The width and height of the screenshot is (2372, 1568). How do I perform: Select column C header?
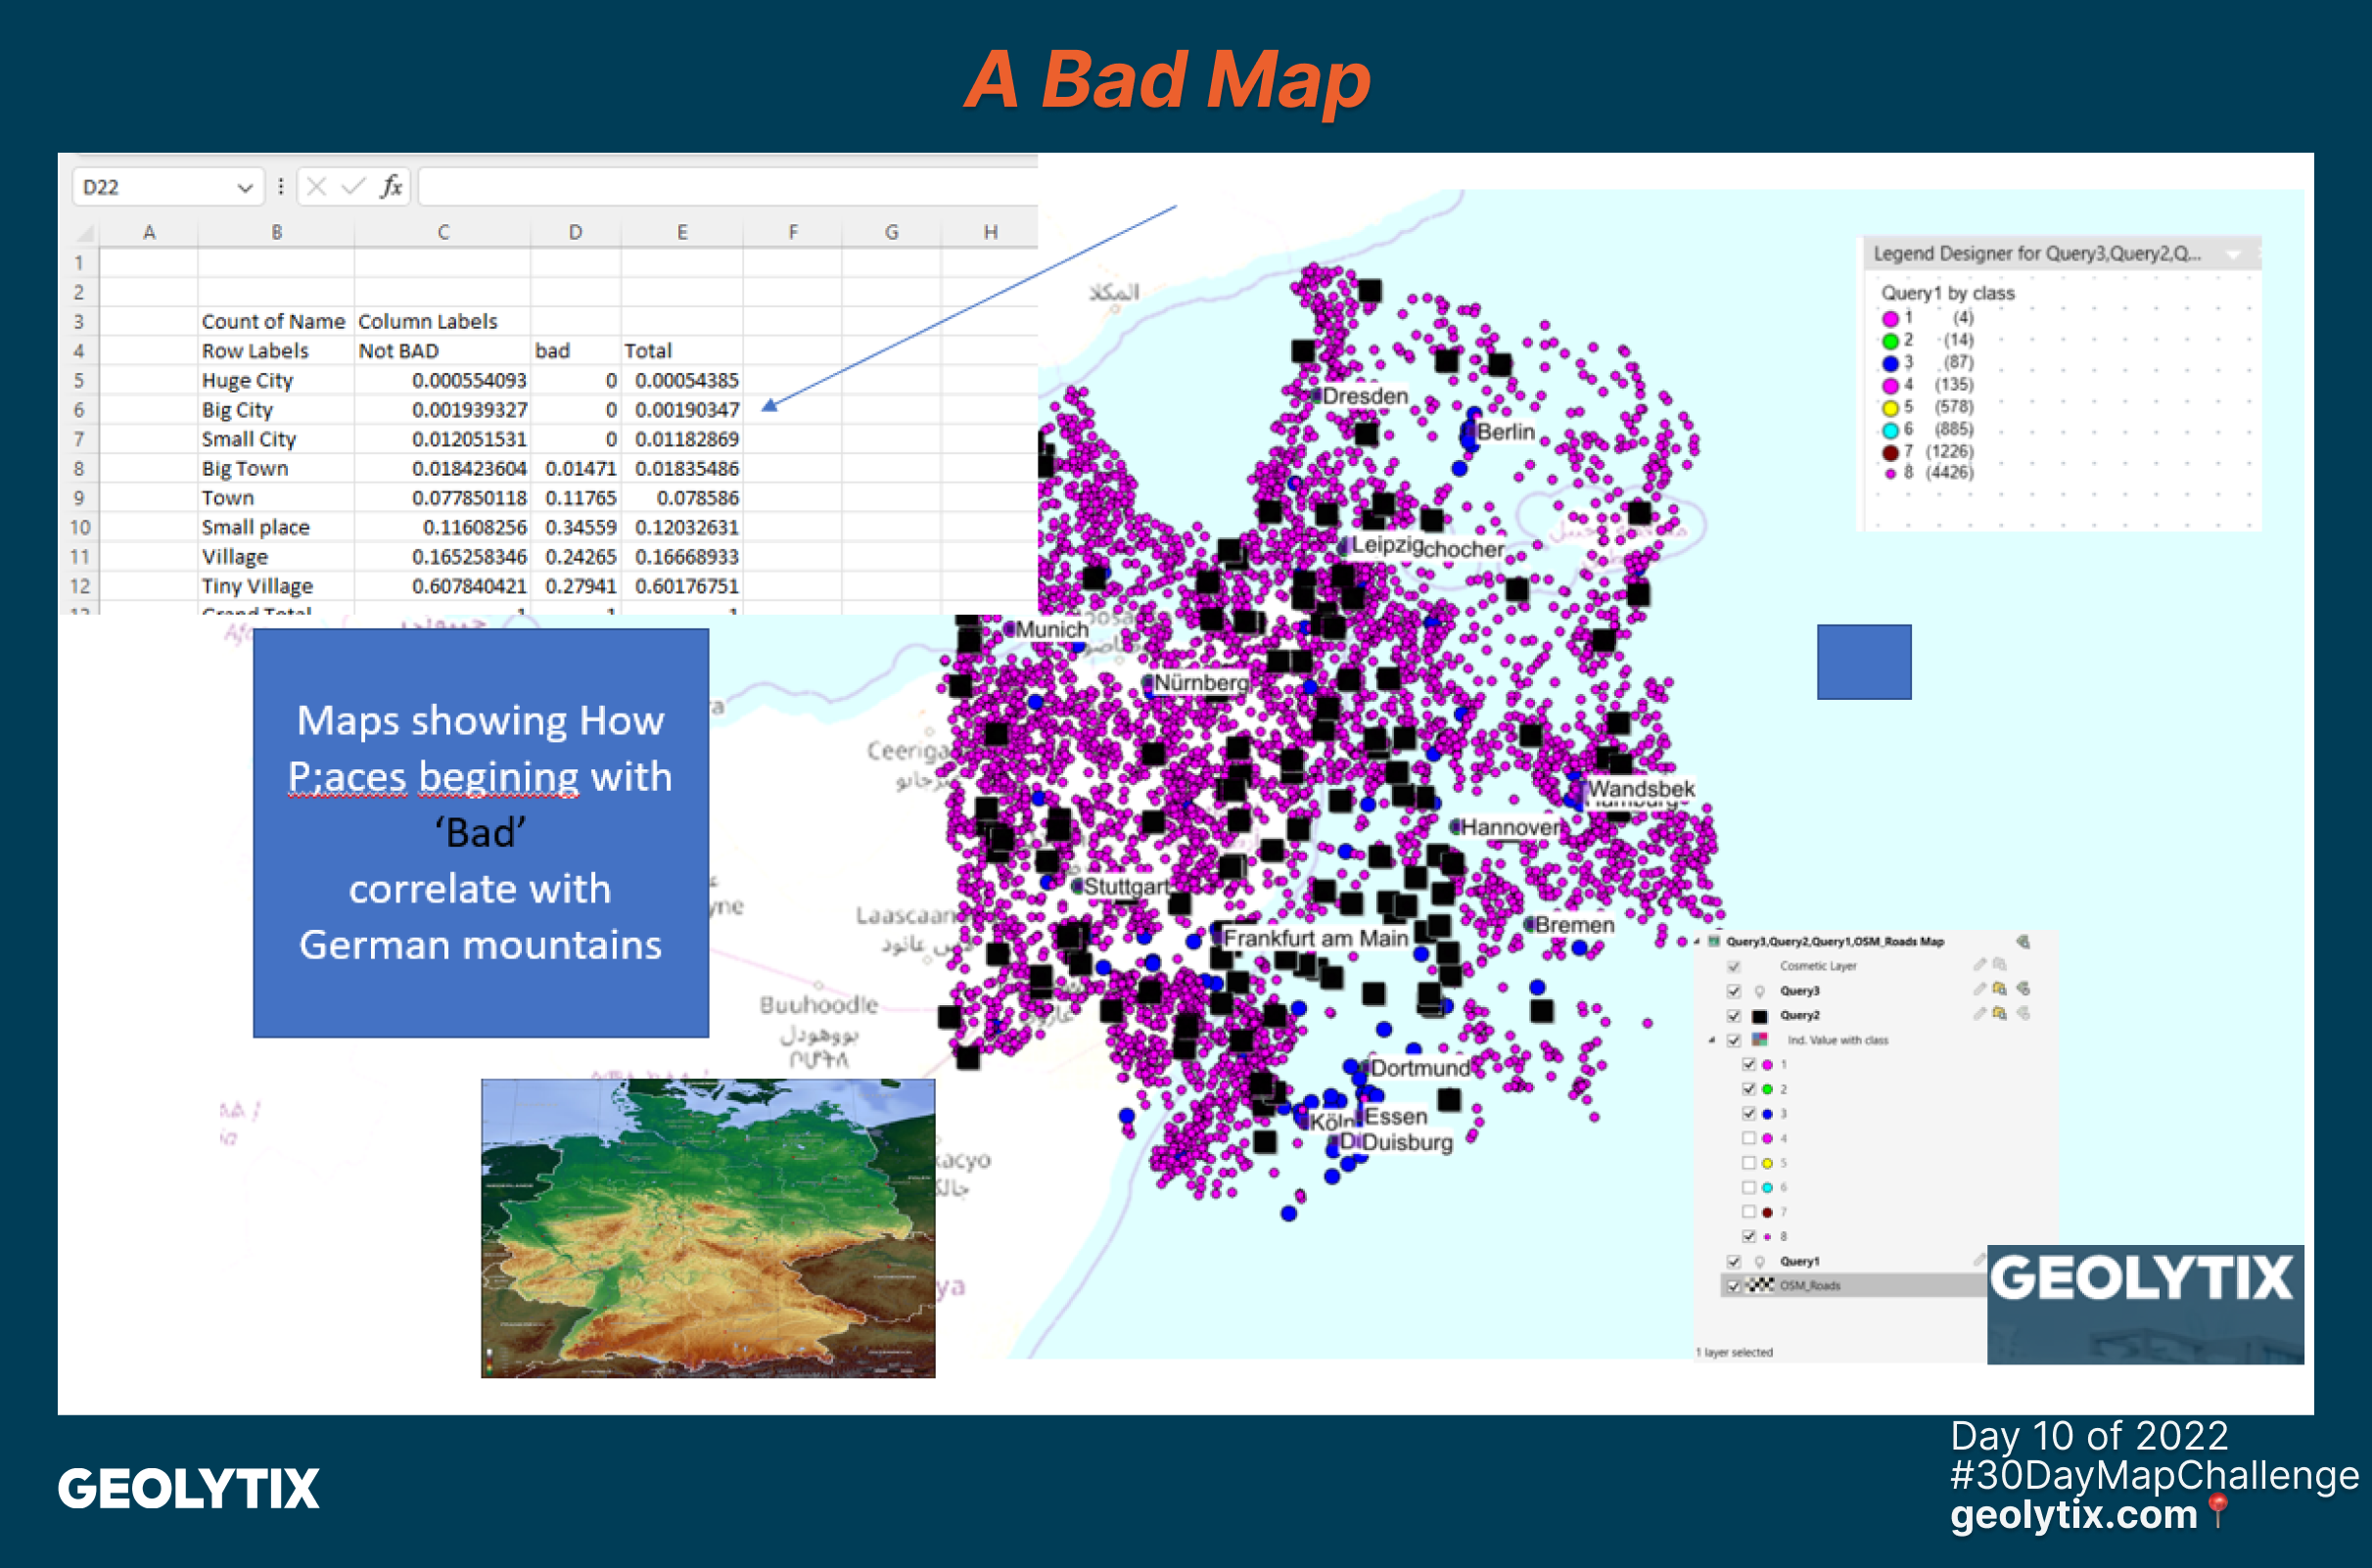[x=443, y=232]
